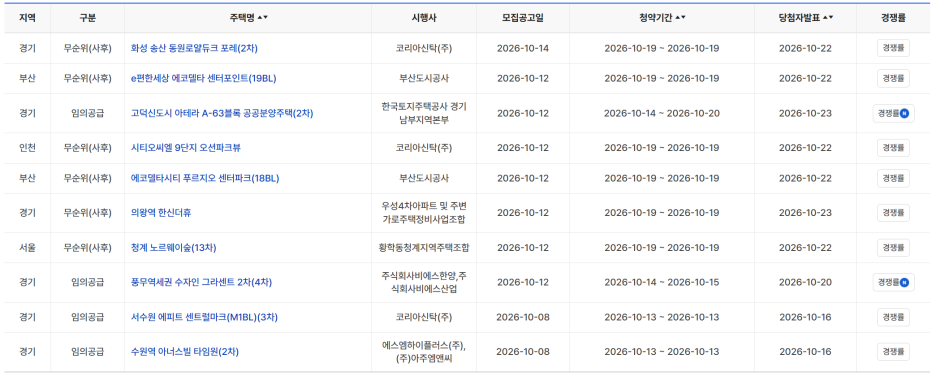
Task: Click the 모집공고일 column header
Action: coord(522,18)
